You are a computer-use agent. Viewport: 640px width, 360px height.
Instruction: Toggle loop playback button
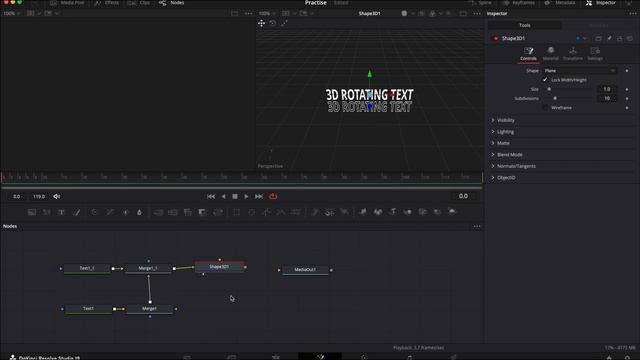click(273, 197)
